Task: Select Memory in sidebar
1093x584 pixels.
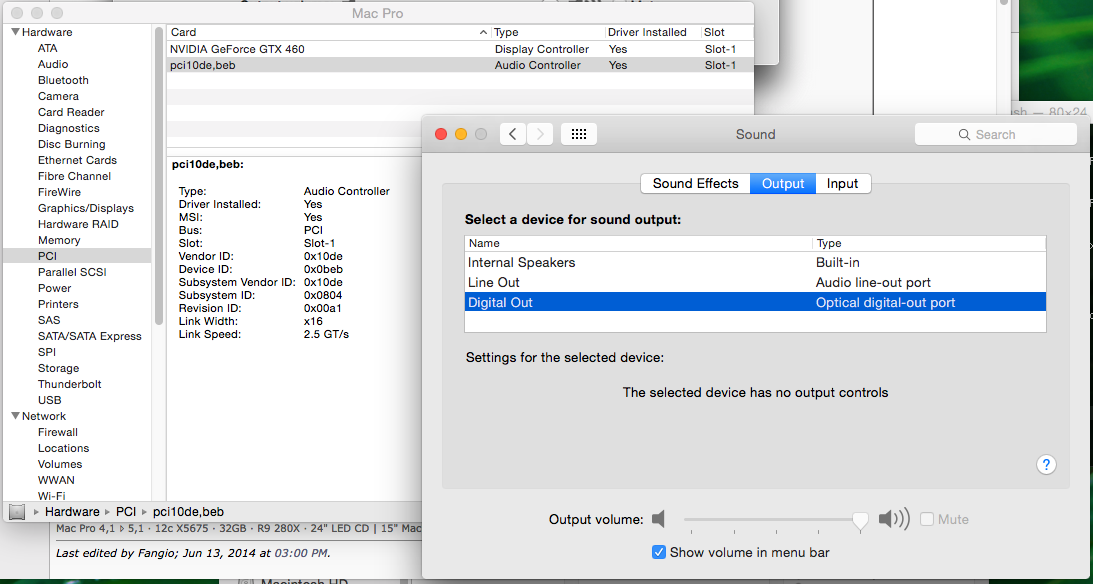Action: [59, 240]
